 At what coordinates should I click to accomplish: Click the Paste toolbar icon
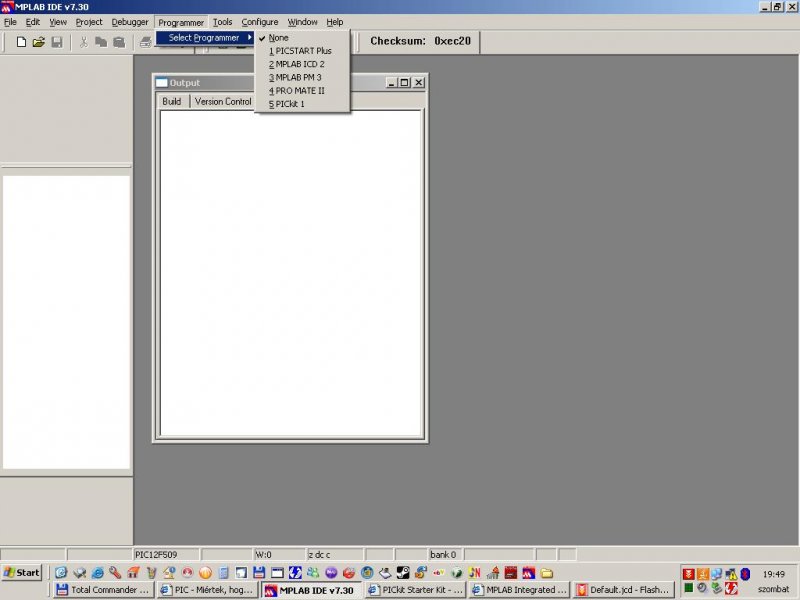click(x=119, y=42)
